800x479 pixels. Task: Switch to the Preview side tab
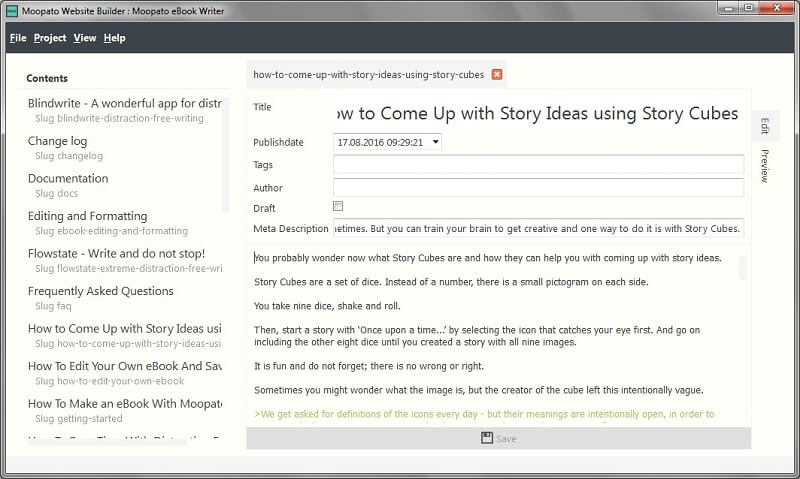(764, 166)
